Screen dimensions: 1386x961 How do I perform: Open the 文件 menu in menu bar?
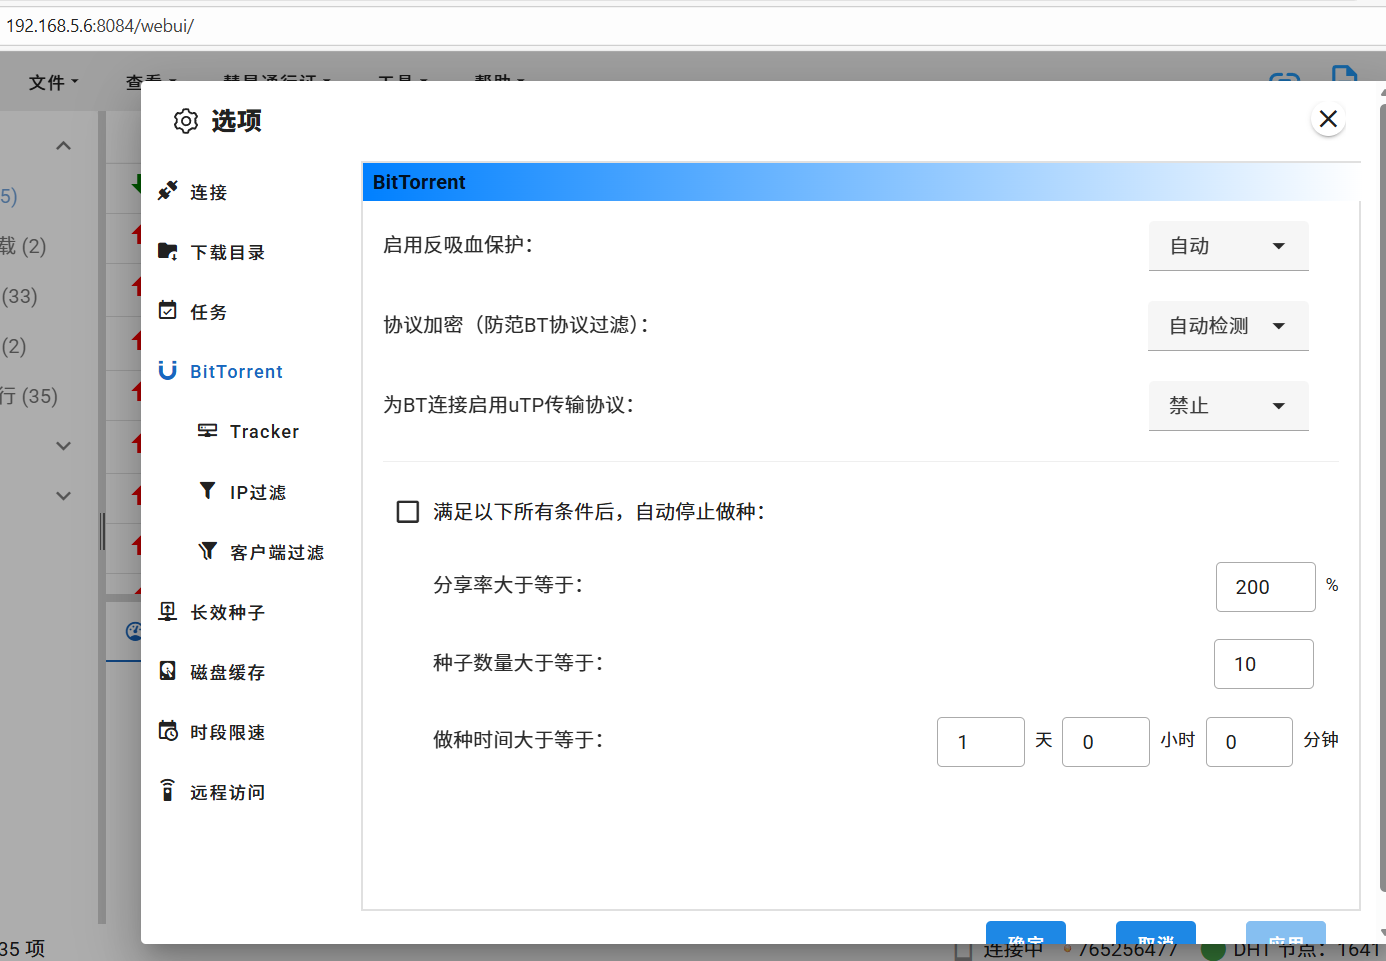coord(53,82)
